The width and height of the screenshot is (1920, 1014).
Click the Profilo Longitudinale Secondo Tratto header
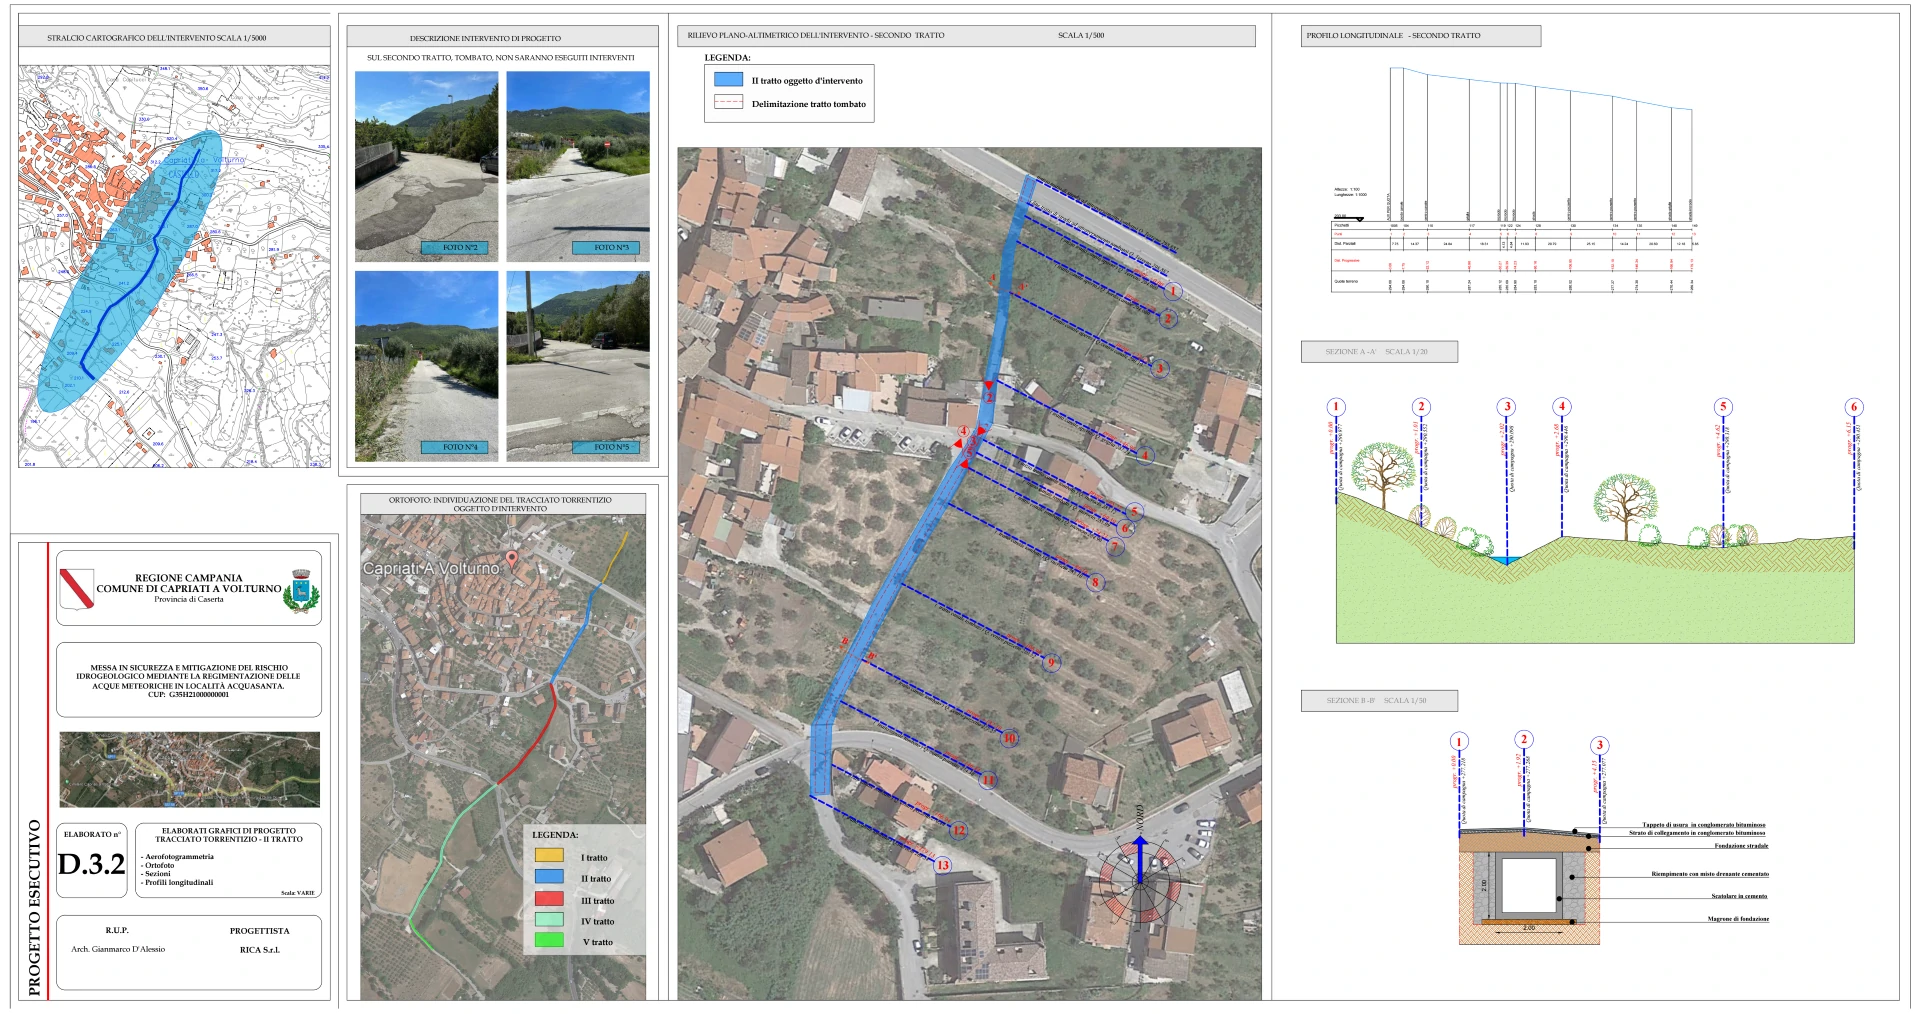click(1420, 36)
